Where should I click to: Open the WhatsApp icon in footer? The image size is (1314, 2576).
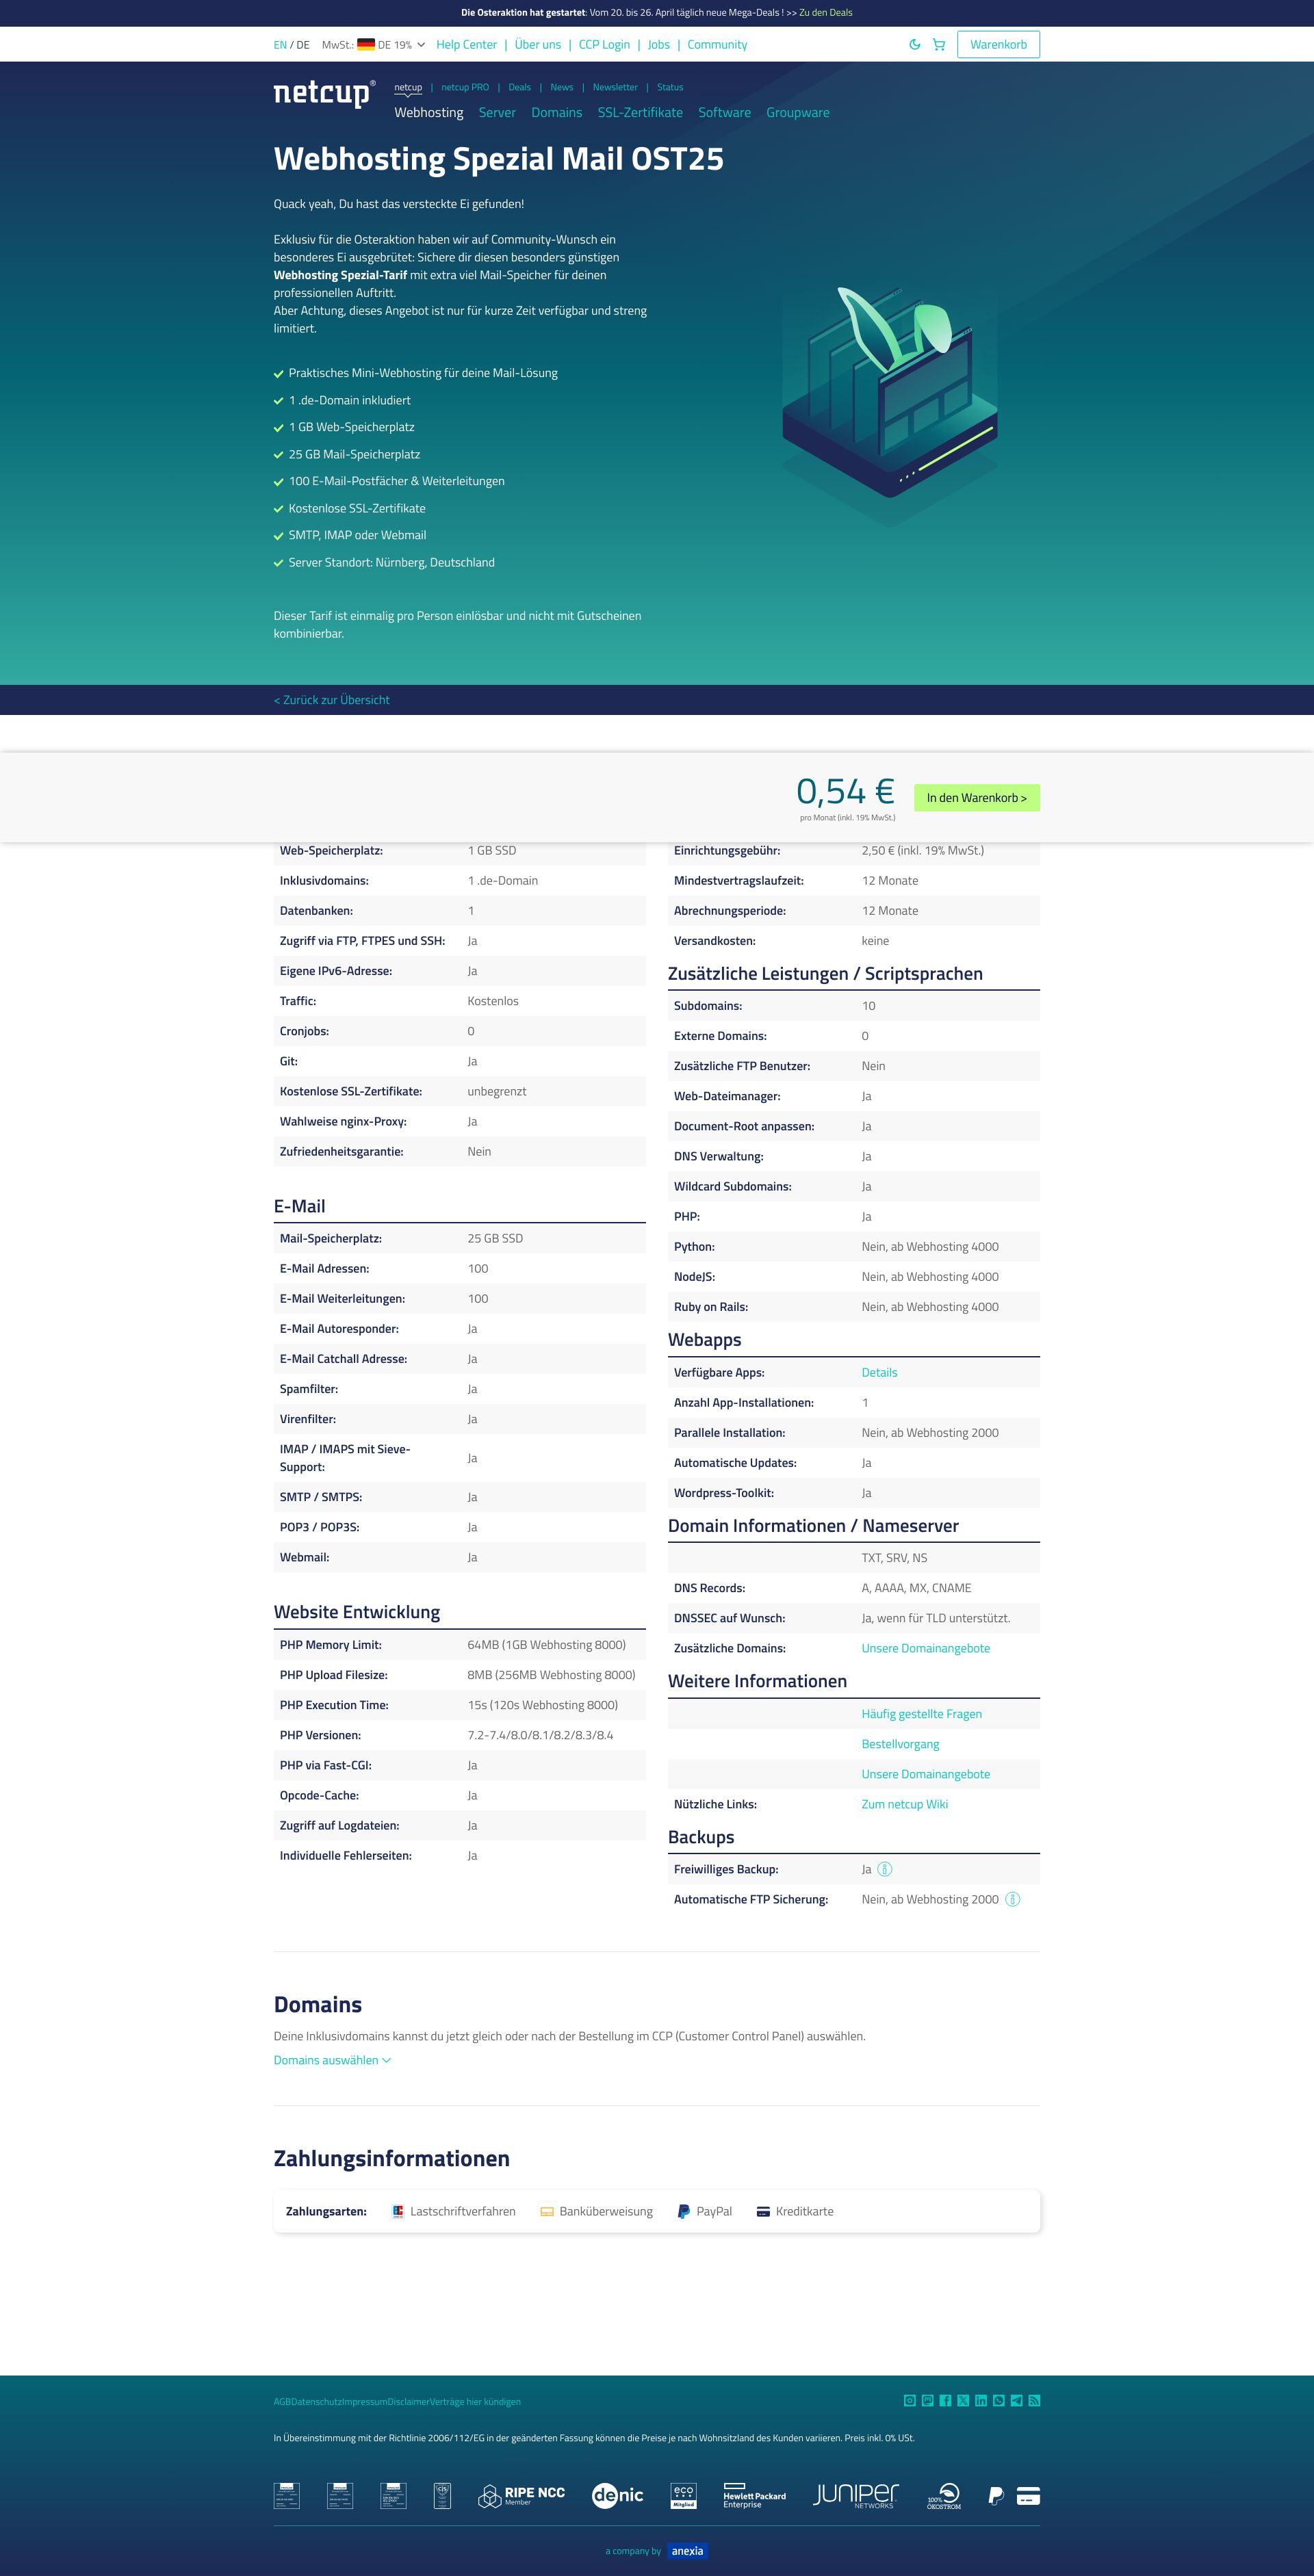998,2400
